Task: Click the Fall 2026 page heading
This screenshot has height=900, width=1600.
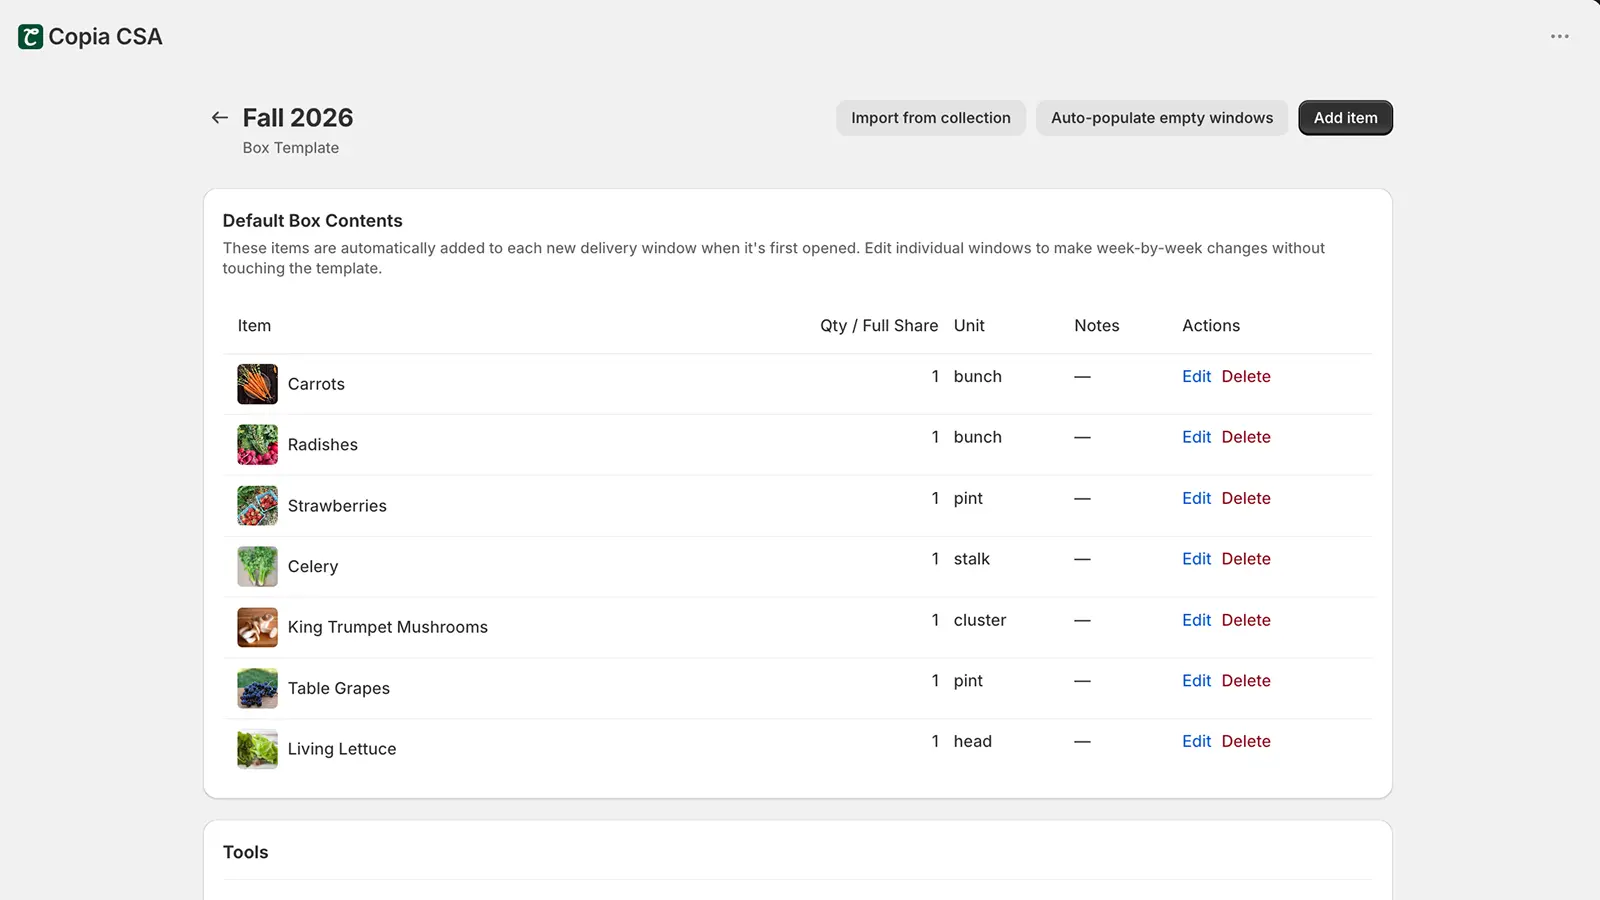Action: pos(298,118)
